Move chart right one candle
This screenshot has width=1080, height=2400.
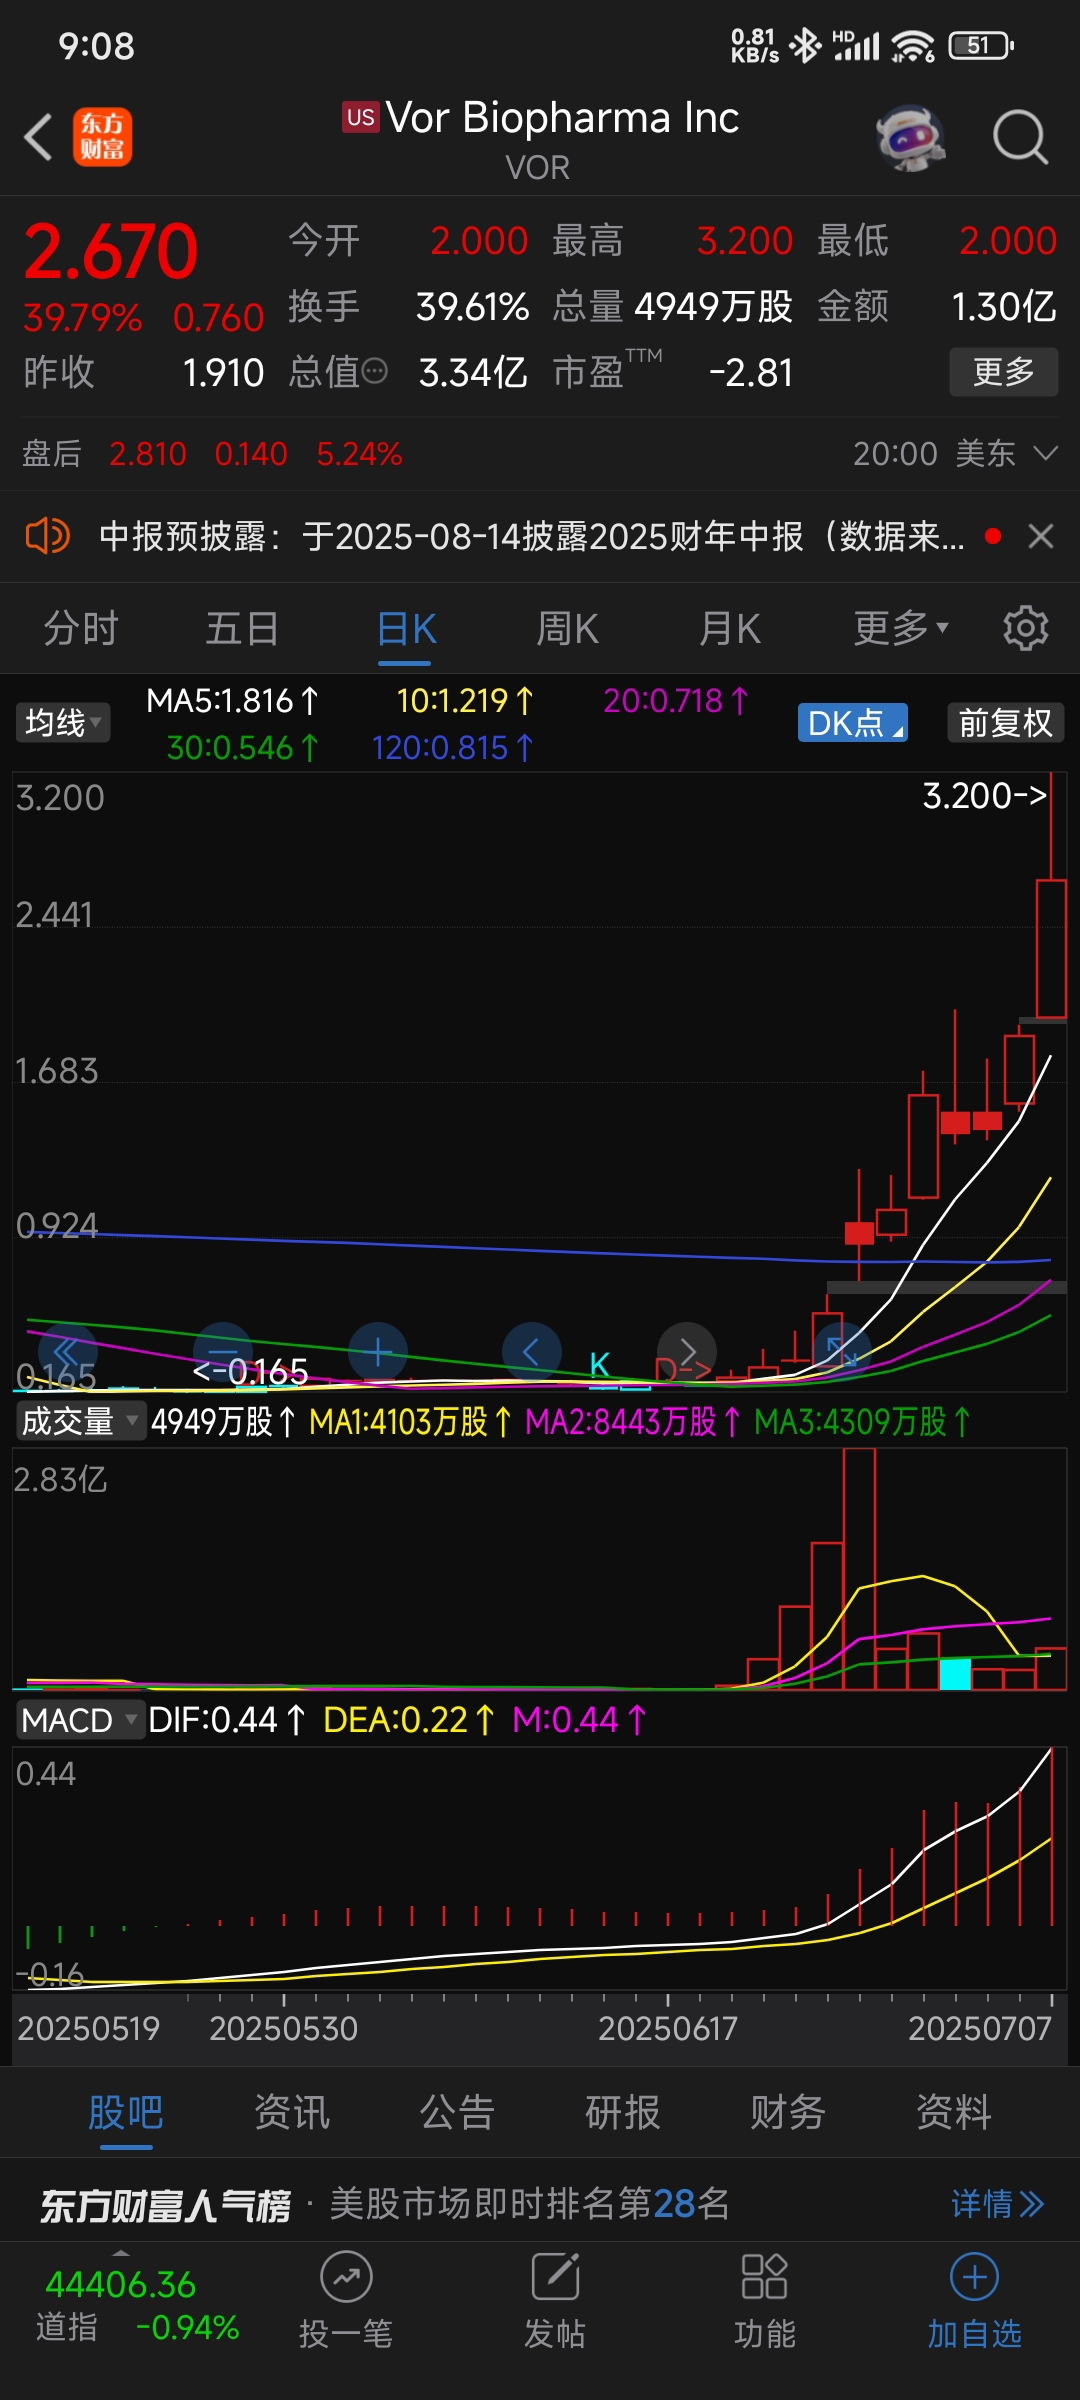tap(687, 1352)
